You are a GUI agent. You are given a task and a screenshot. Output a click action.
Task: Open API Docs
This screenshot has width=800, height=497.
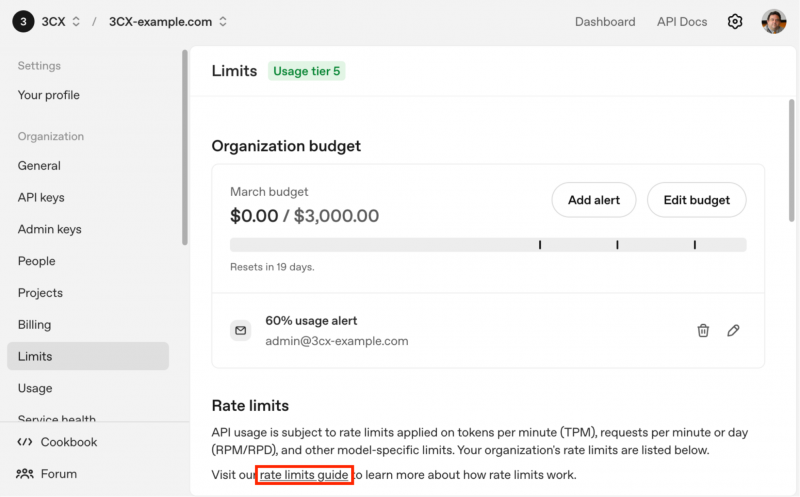682,21
